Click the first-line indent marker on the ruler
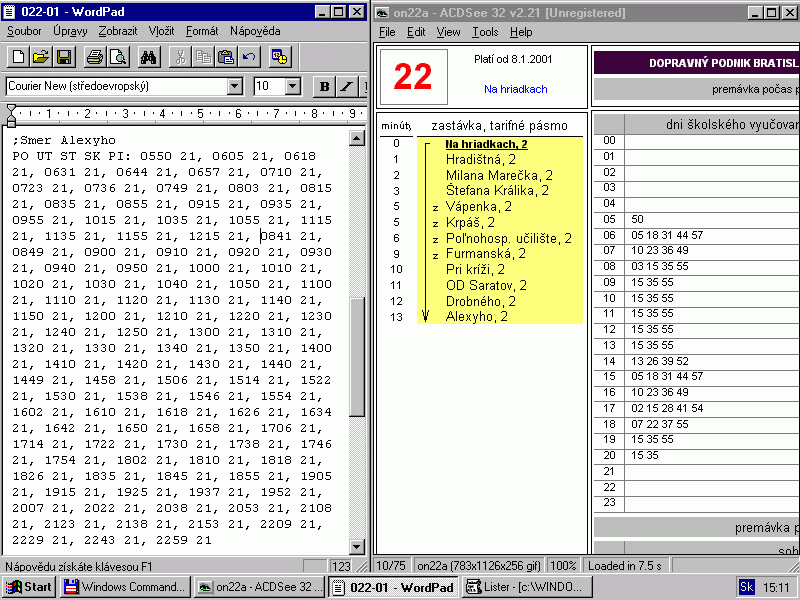Viewport: 800px width, 600px height. (x=11, y=109)
